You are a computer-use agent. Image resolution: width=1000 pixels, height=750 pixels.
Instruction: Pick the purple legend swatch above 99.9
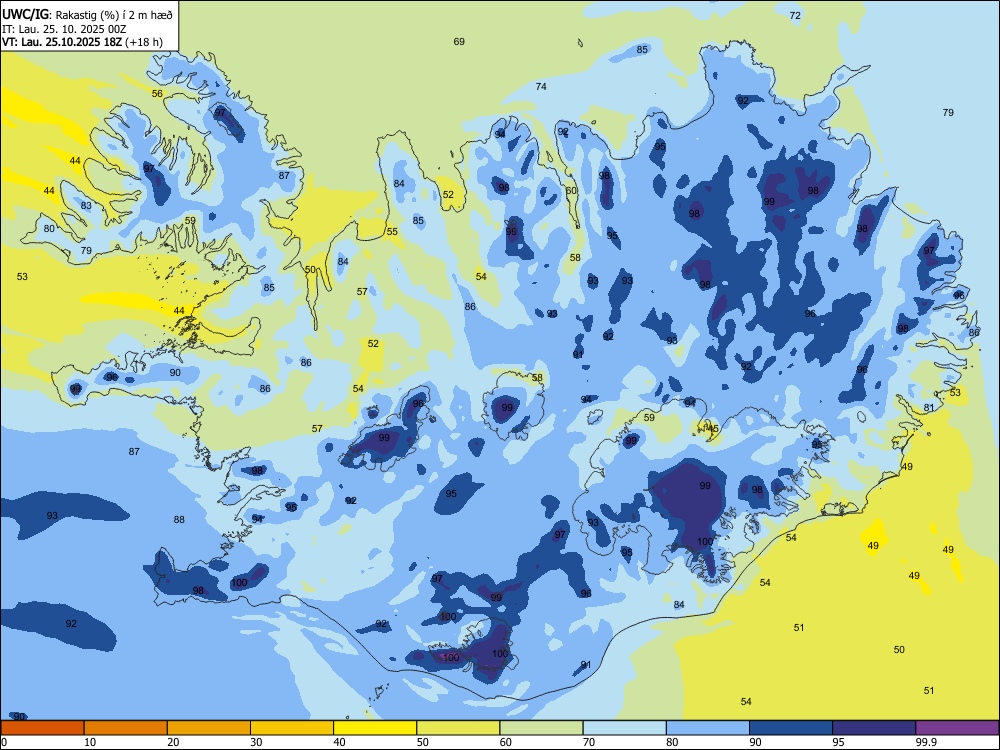click(957, 728)
